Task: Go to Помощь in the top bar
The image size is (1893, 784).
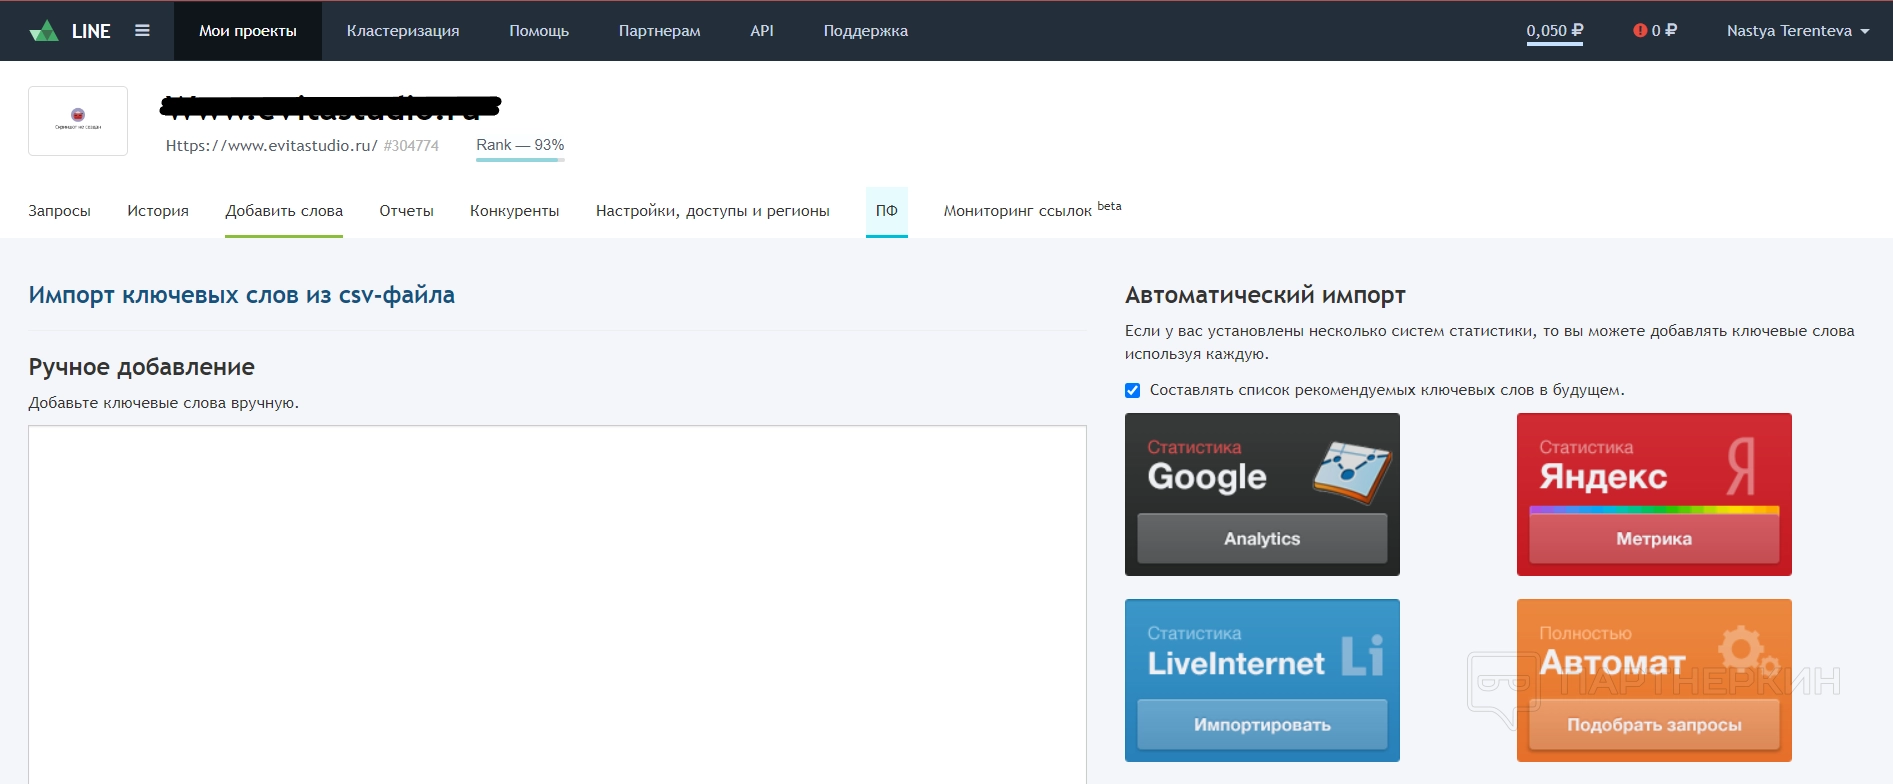Action: (x=539, y=31)
